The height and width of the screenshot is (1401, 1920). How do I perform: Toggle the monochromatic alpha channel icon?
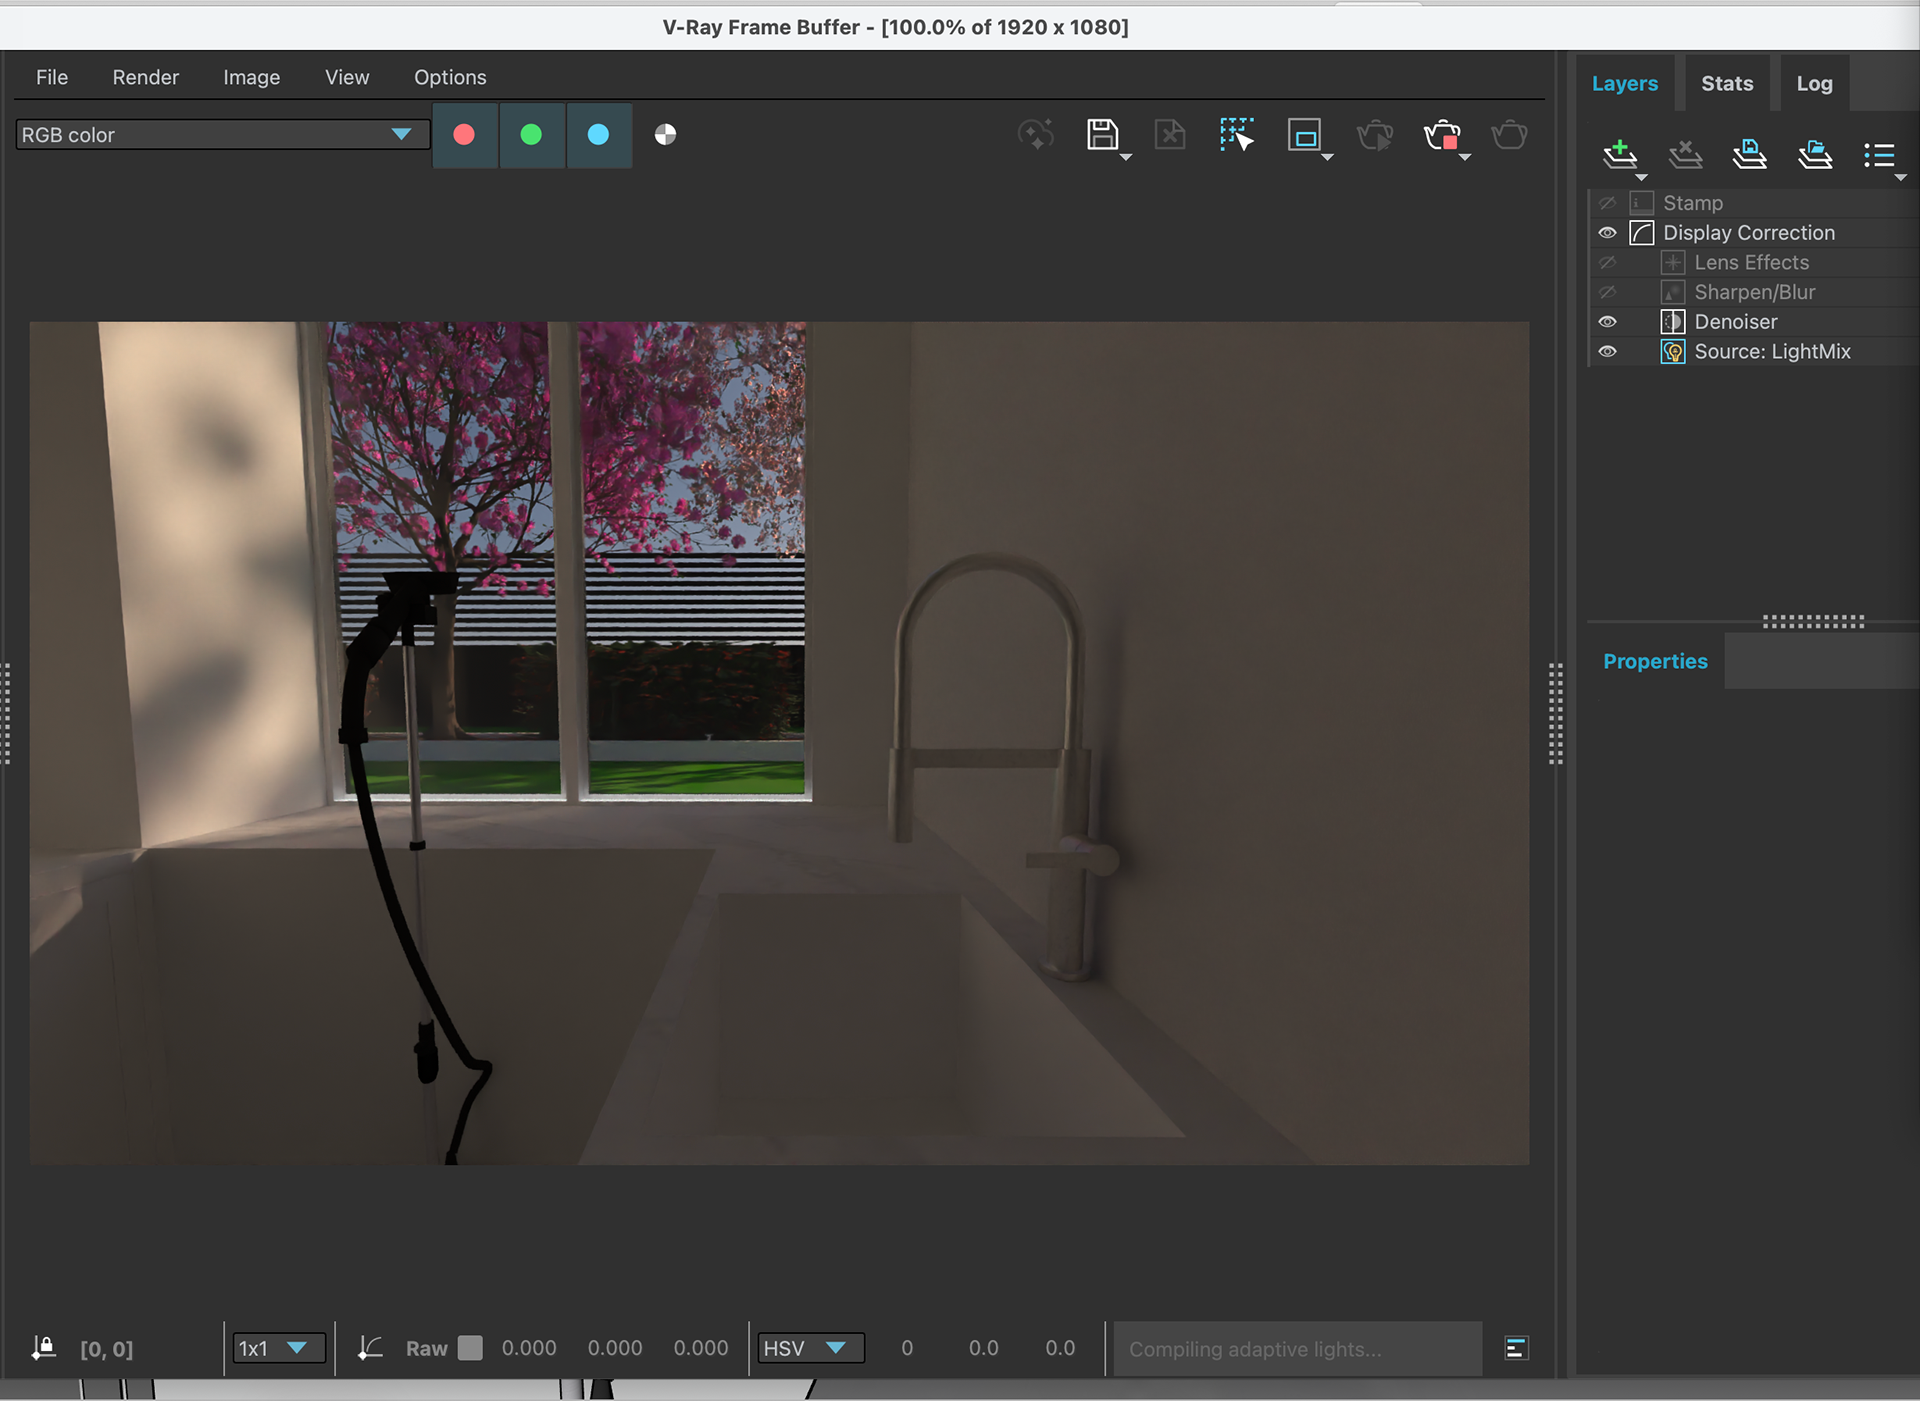pyautogui.click(x=665, y=135)
